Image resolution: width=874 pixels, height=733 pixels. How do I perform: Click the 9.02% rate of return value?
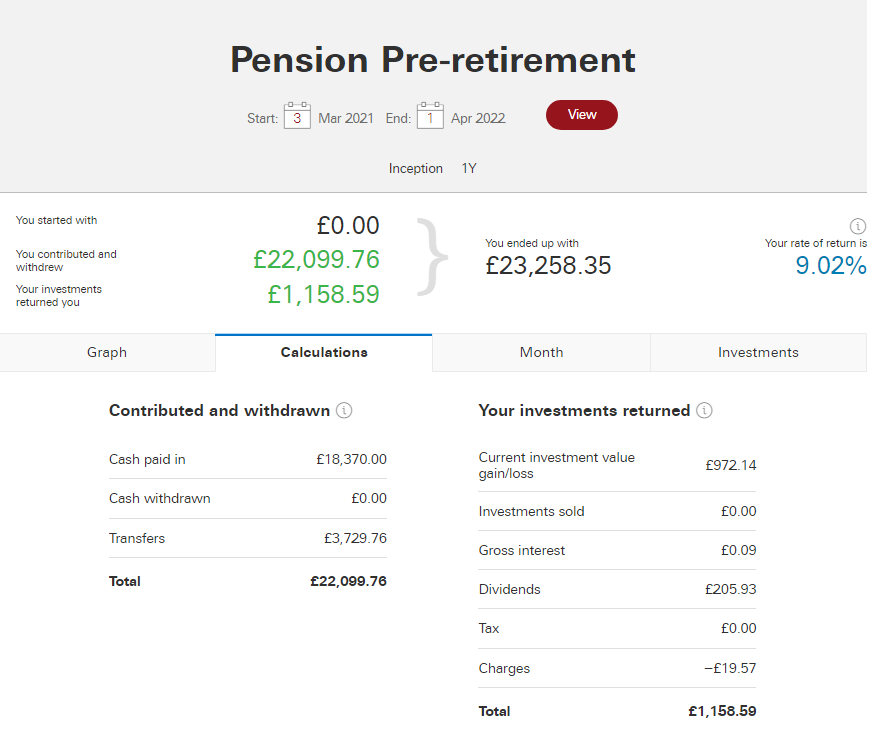831,265
